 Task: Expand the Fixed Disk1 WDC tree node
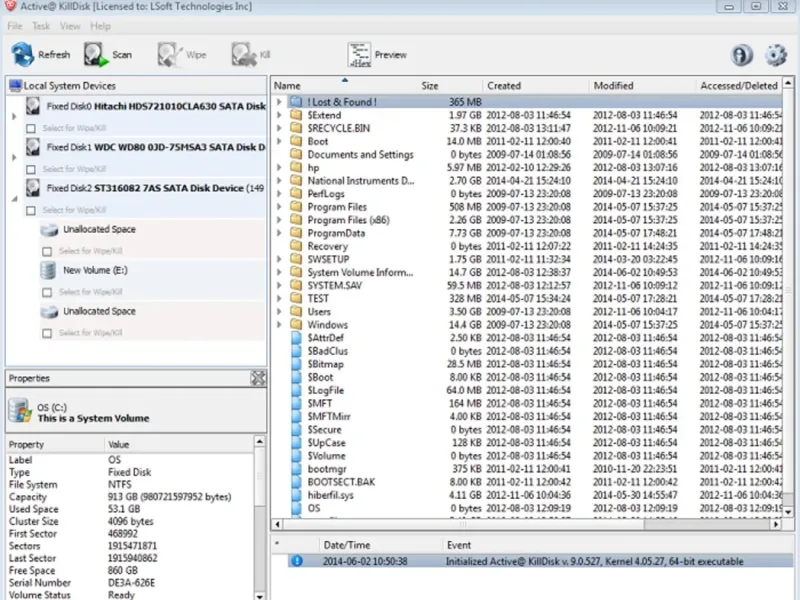(x=13, y=157)
